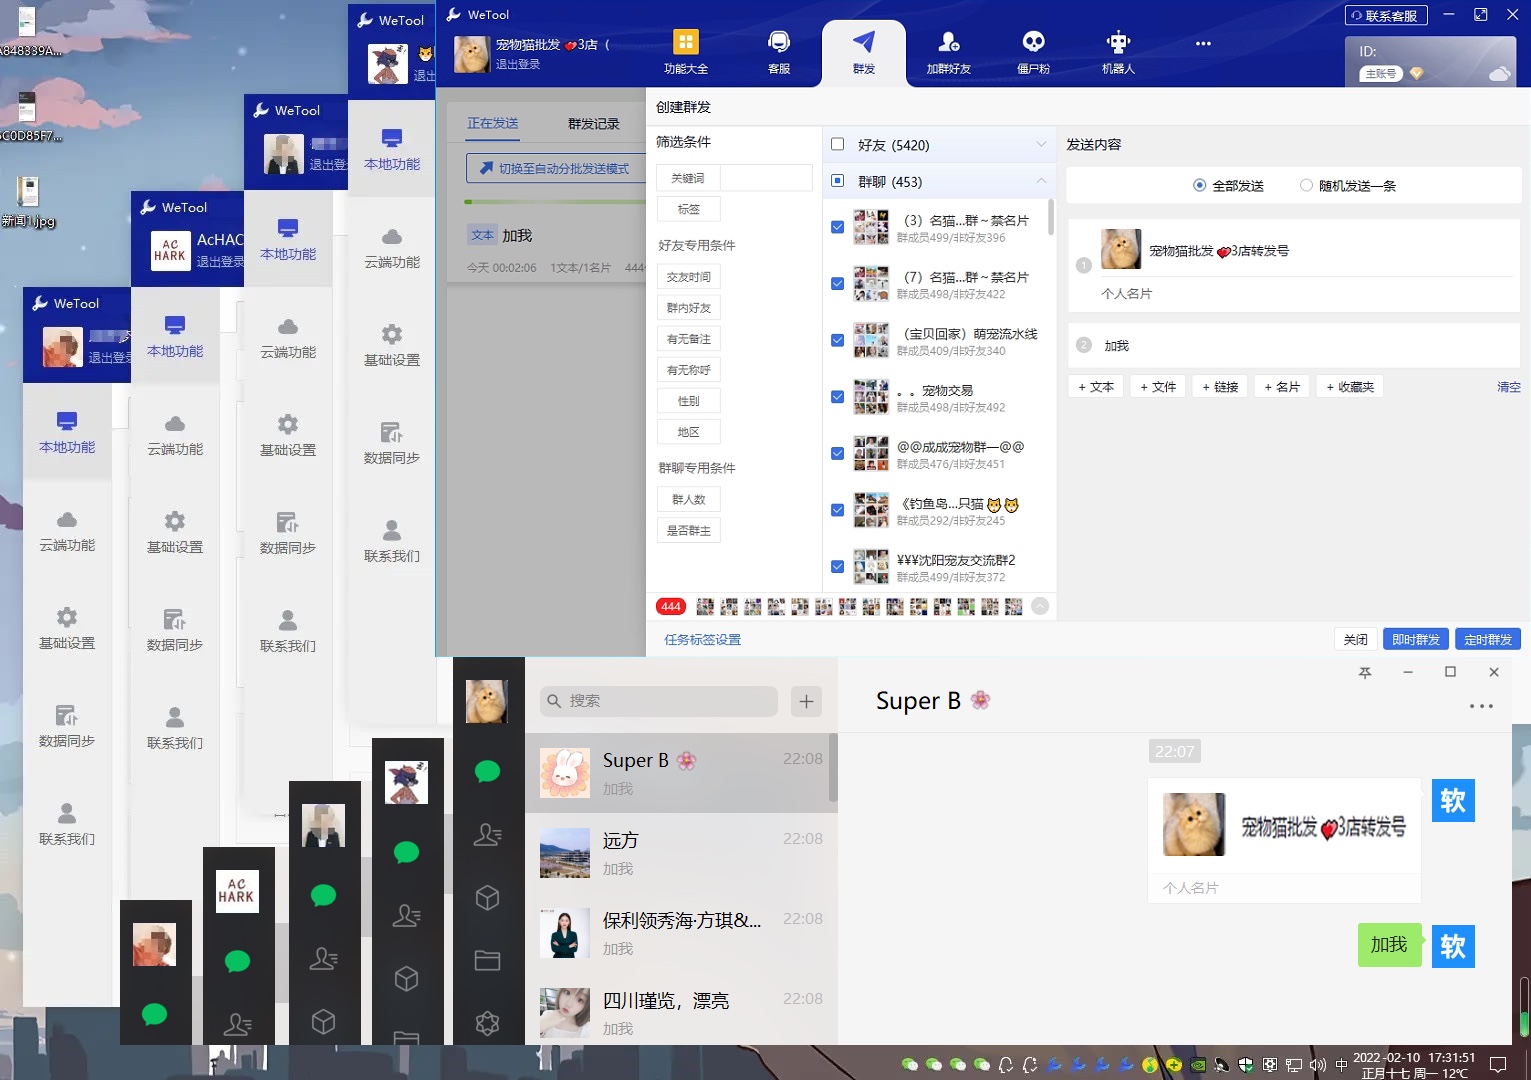Toggle the 群聊 (453) checkbox

point(838,181)
